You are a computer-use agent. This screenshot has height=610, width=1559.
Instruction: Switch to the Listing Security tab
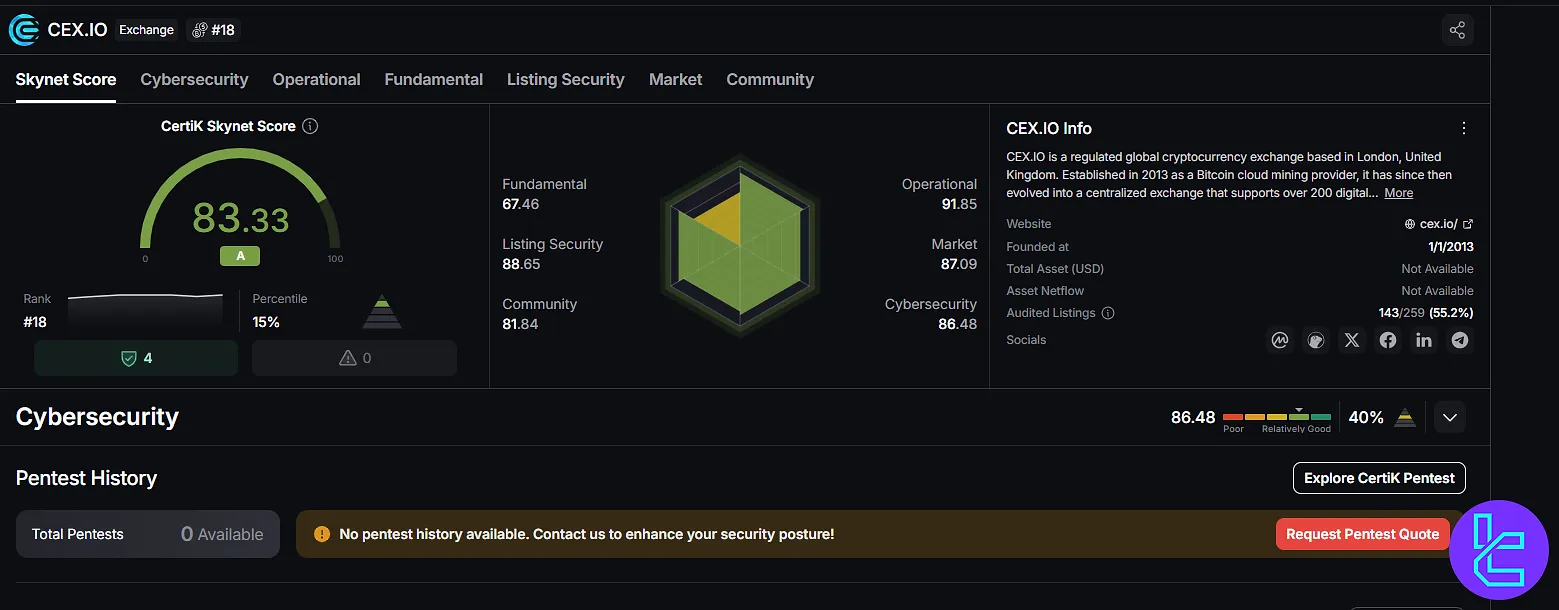coord(566,79)
